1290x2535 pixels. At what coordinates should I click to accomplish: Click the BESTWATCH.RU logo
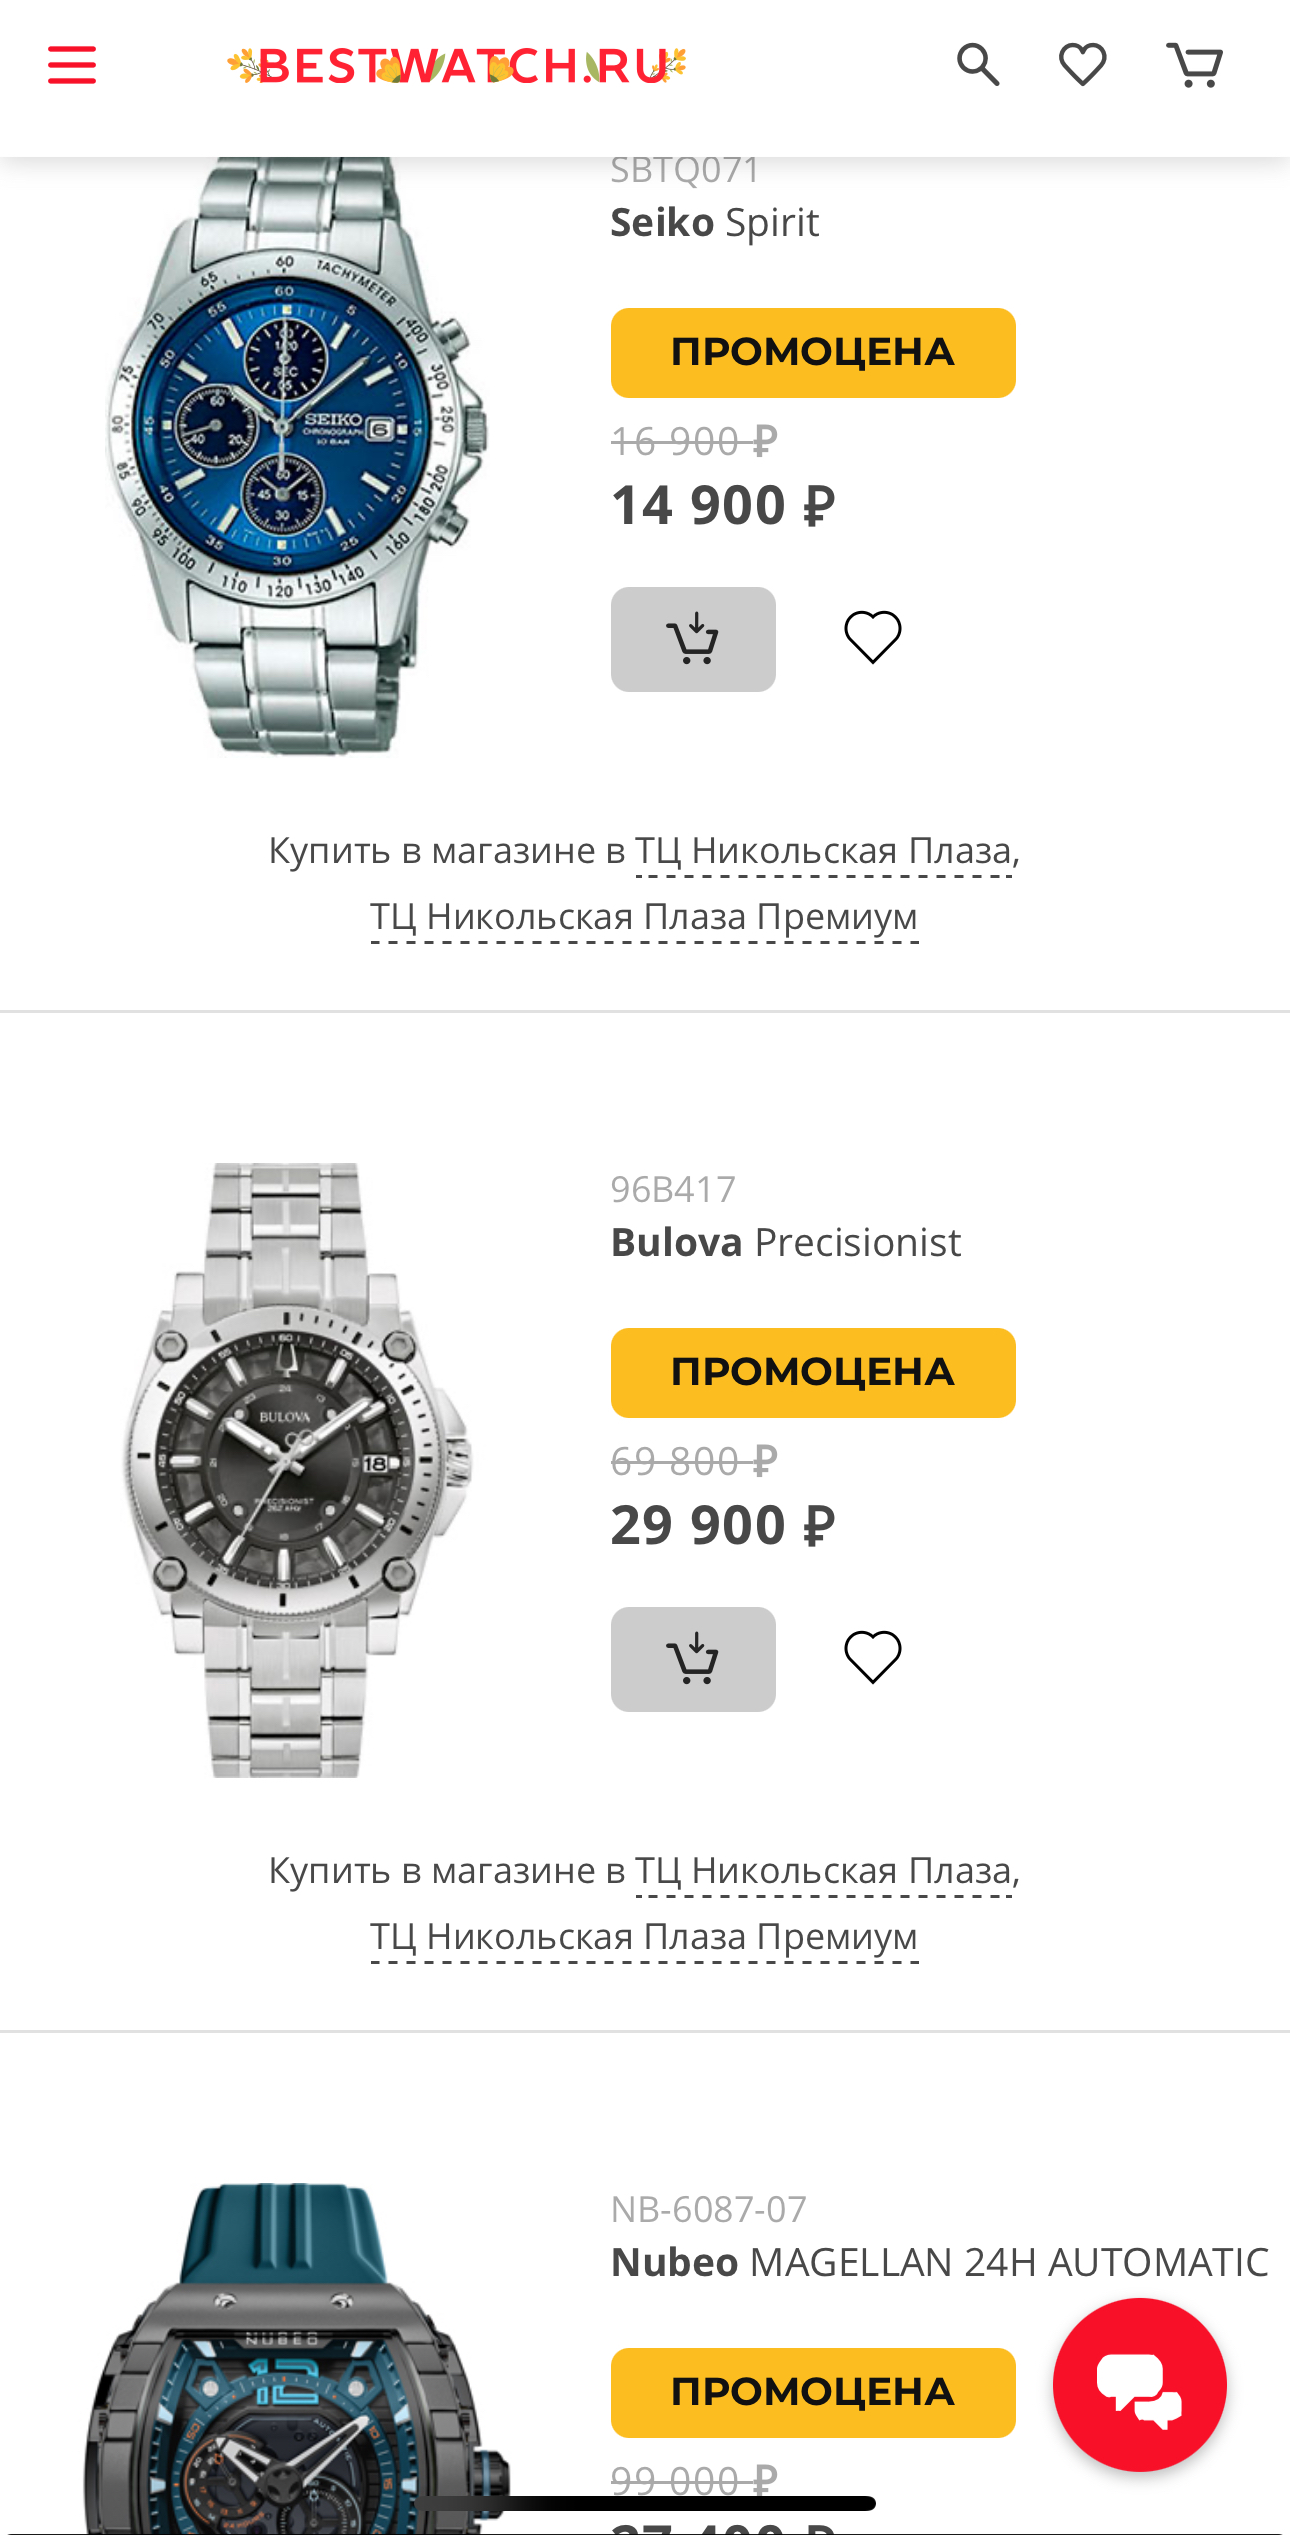click(455, 63)
